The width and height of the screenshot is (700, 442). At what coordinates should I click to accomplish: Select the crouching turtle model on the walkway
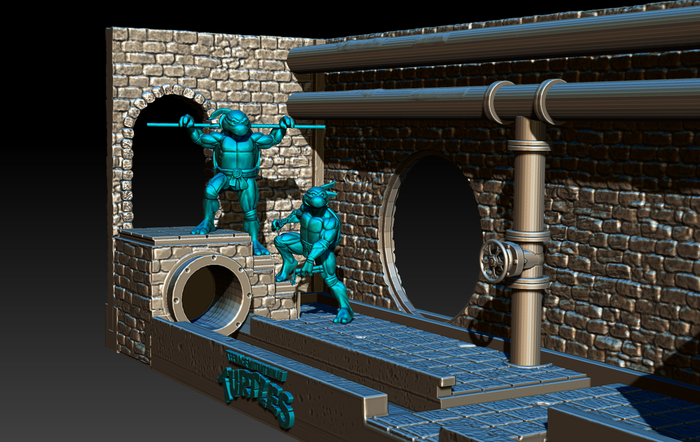point(312,252)
